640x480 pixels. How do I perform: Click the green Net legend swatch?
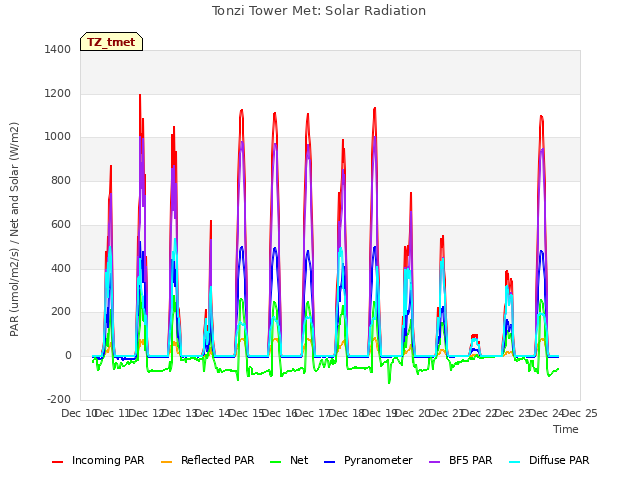pyautogui.click(x=276, y=462)
